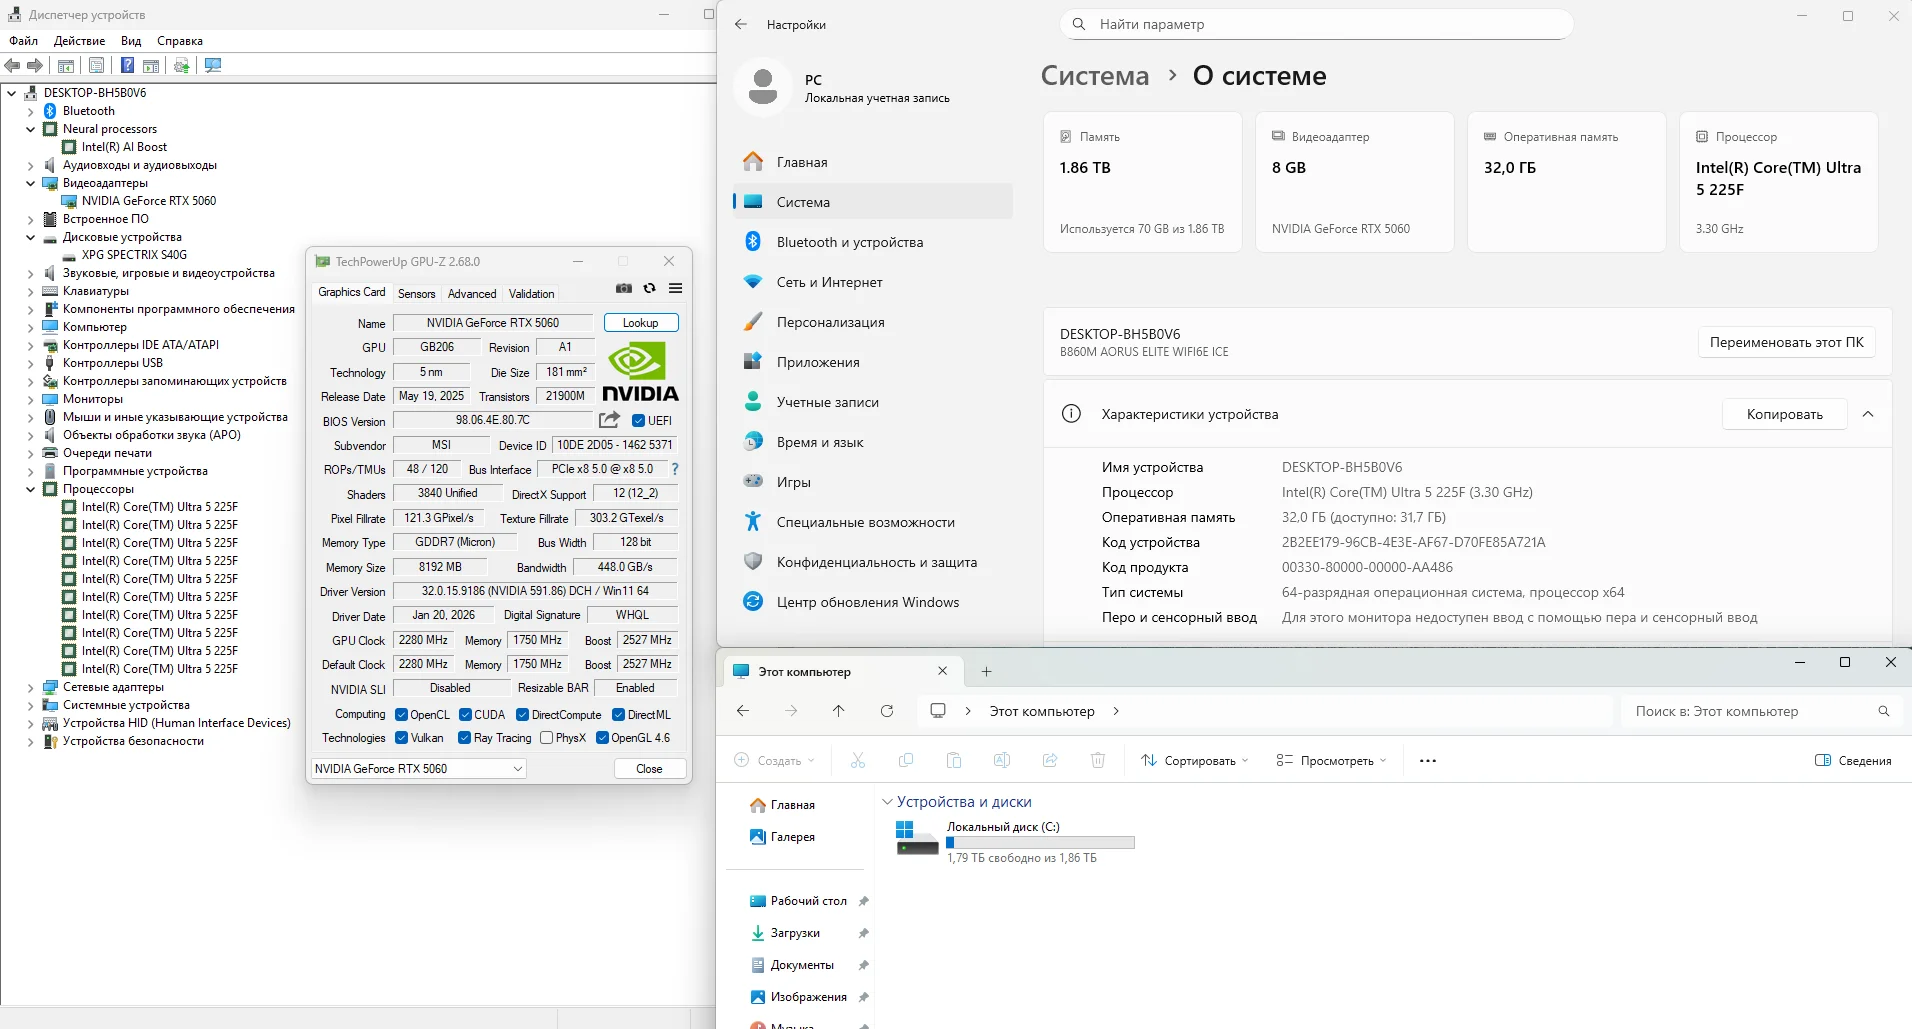Screen dimensions: 1912x1029
Task: Click the Bus Interface question mark in GPU-Z
Action: pyautogui.click(x=675, y=469)
